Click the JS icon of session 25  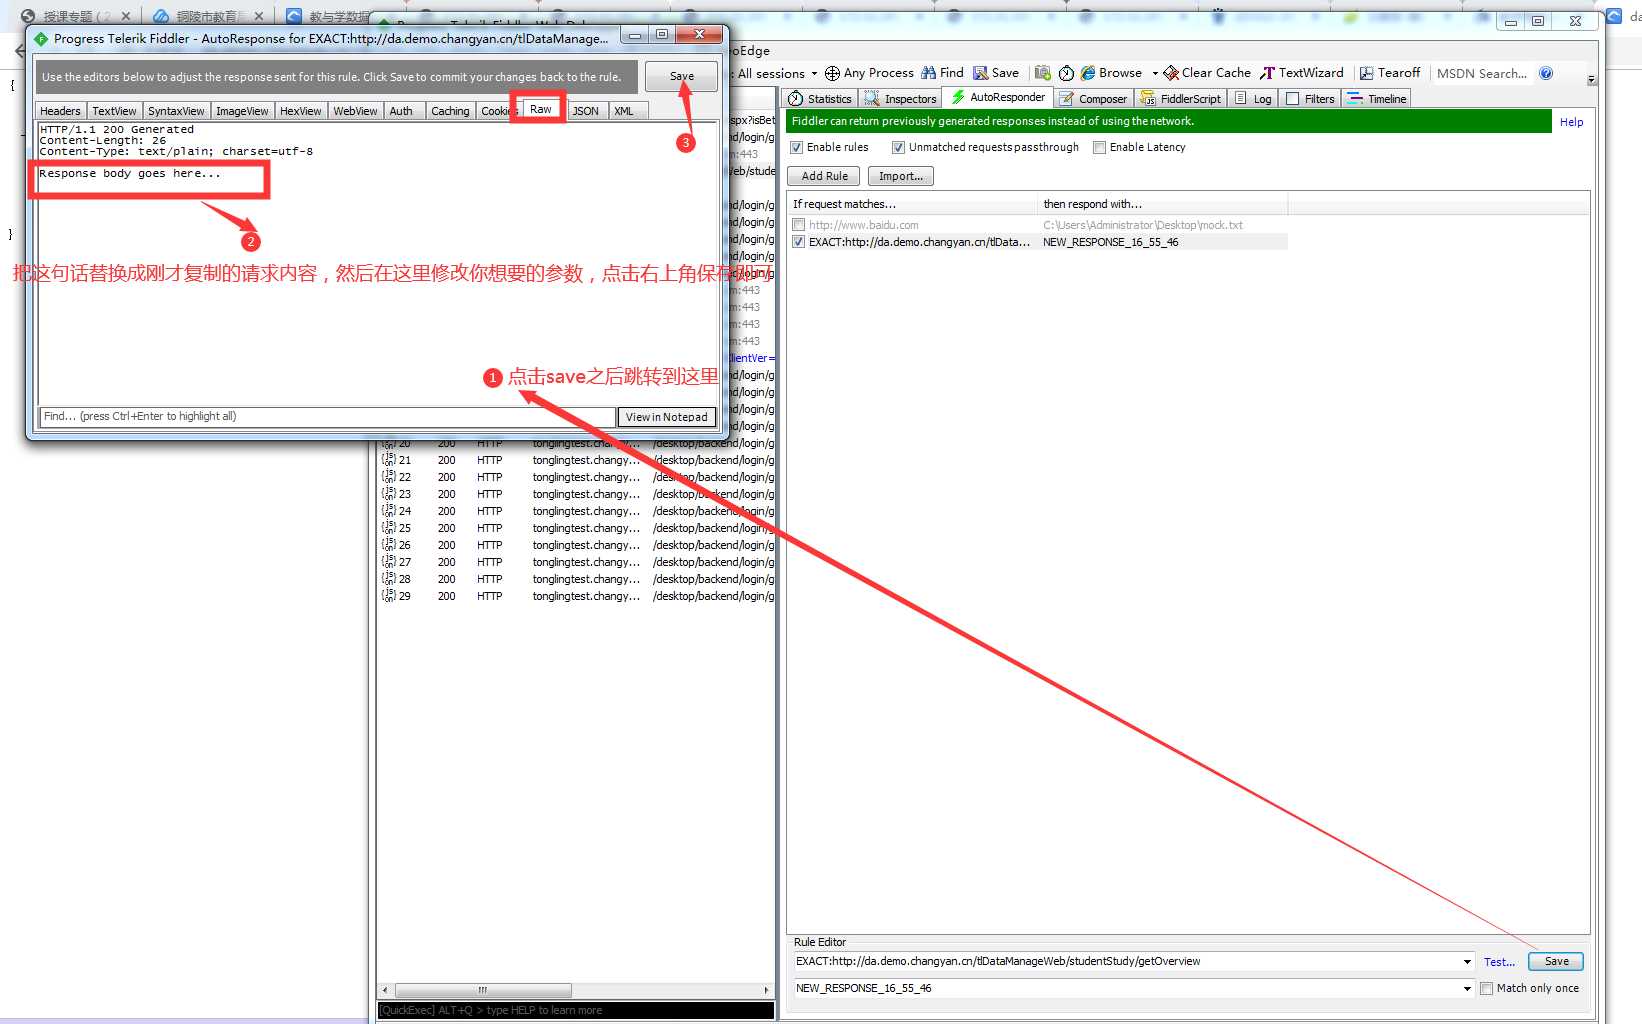(x=389, y=528)
